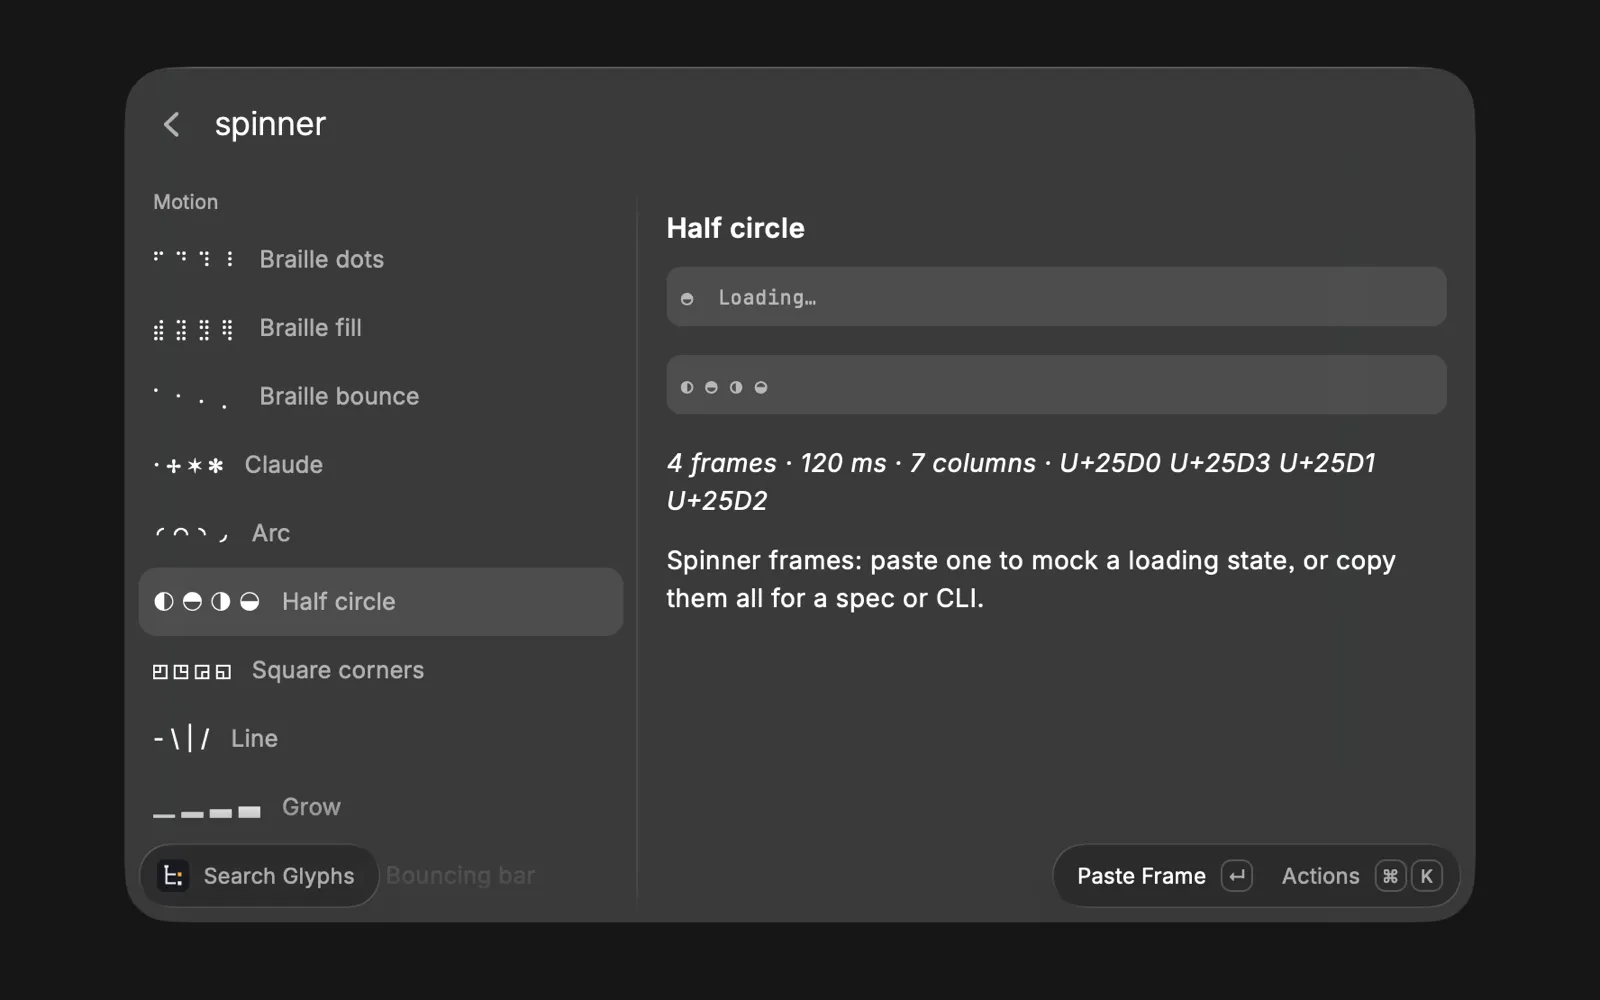Click the Command key icon beside Actions
1600x1000 pixels.
[x=1390, y=876]
